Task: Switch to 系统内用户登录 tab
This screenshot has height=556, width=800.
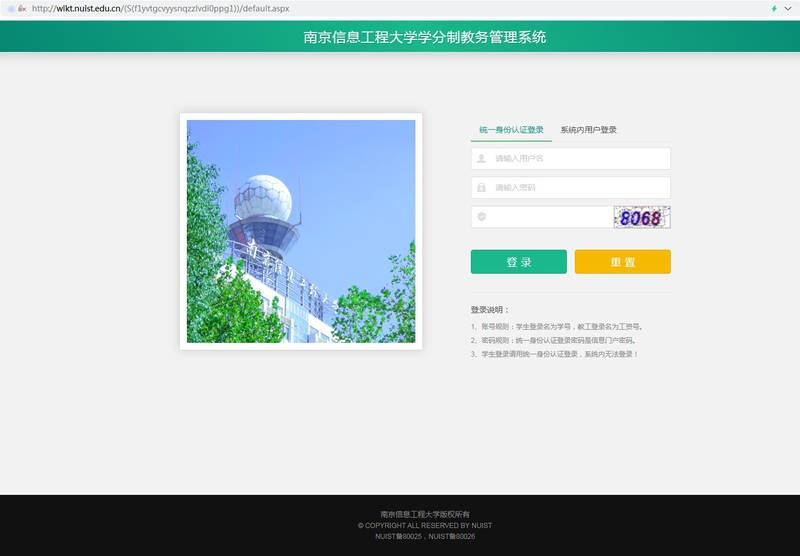Action: click(x=588, y=130)
